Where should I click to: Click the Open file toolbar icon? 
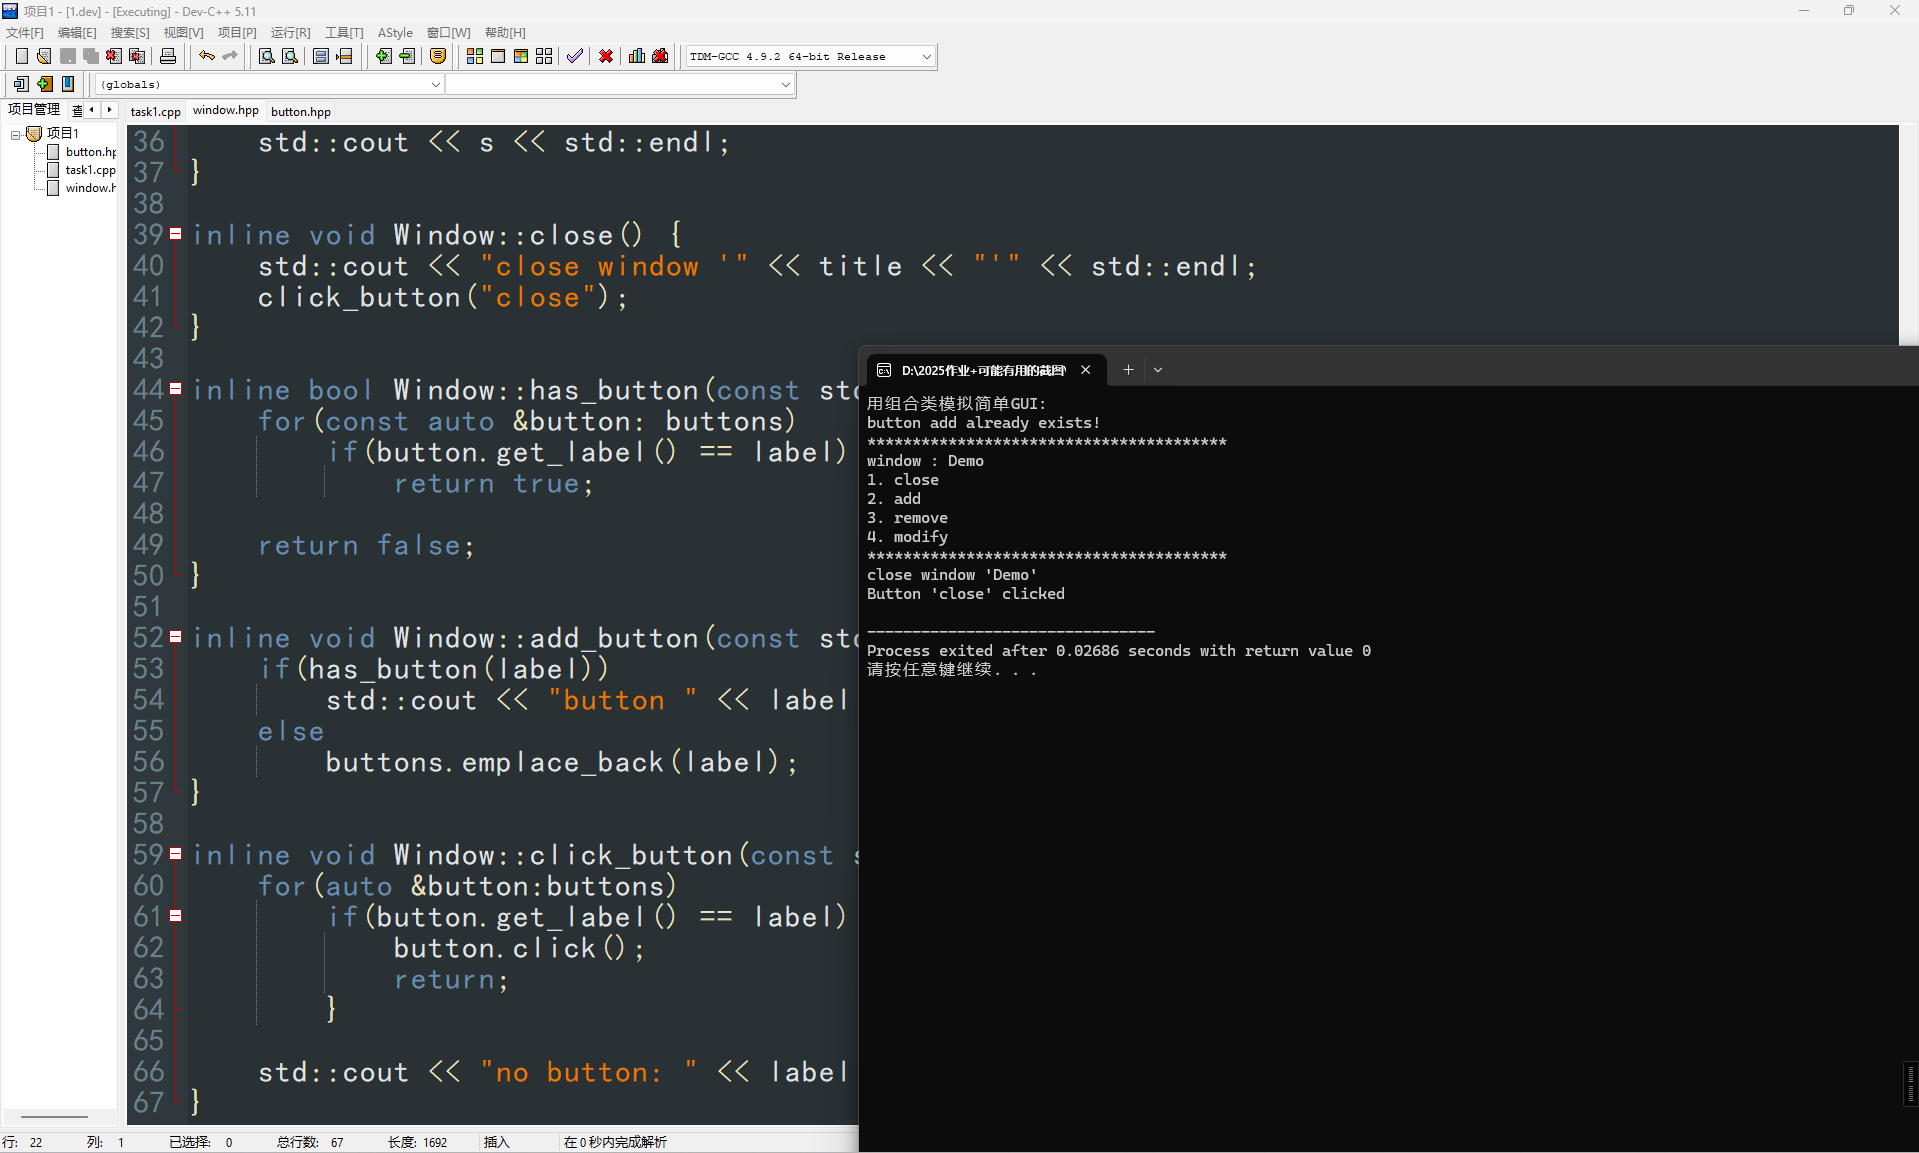coord(44,56)
